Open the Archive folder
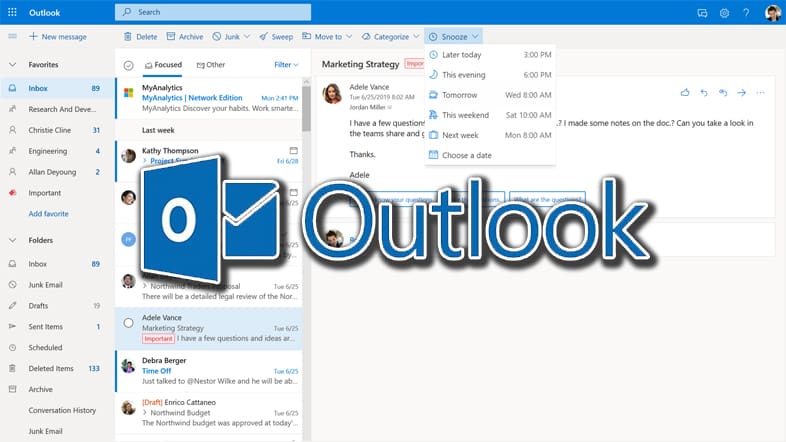 point(56,389)
